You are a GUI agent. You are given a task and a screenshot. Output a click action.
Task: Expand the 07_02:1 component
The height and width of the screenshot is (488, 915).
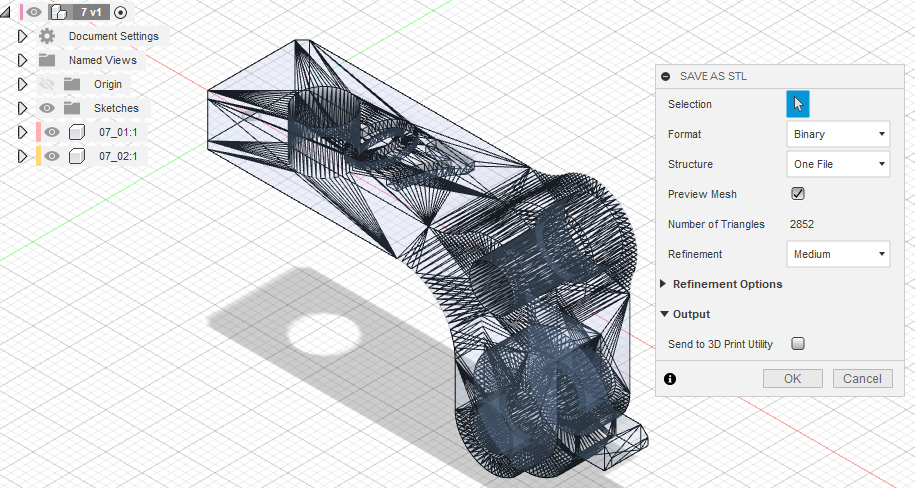22,156
